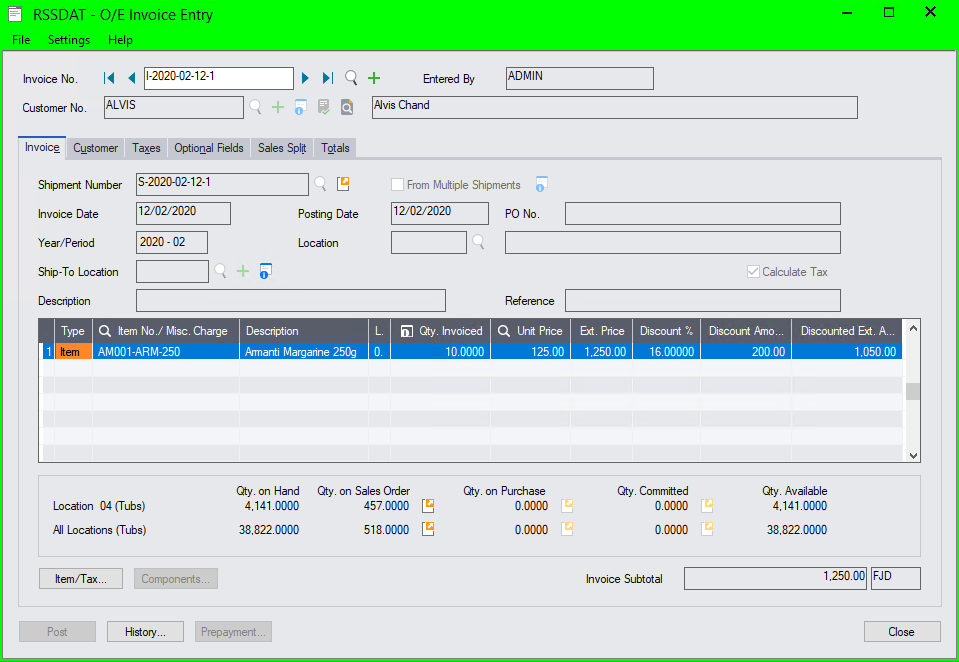Click Discount Amount cell 200.00

click(x=746, y=352)
